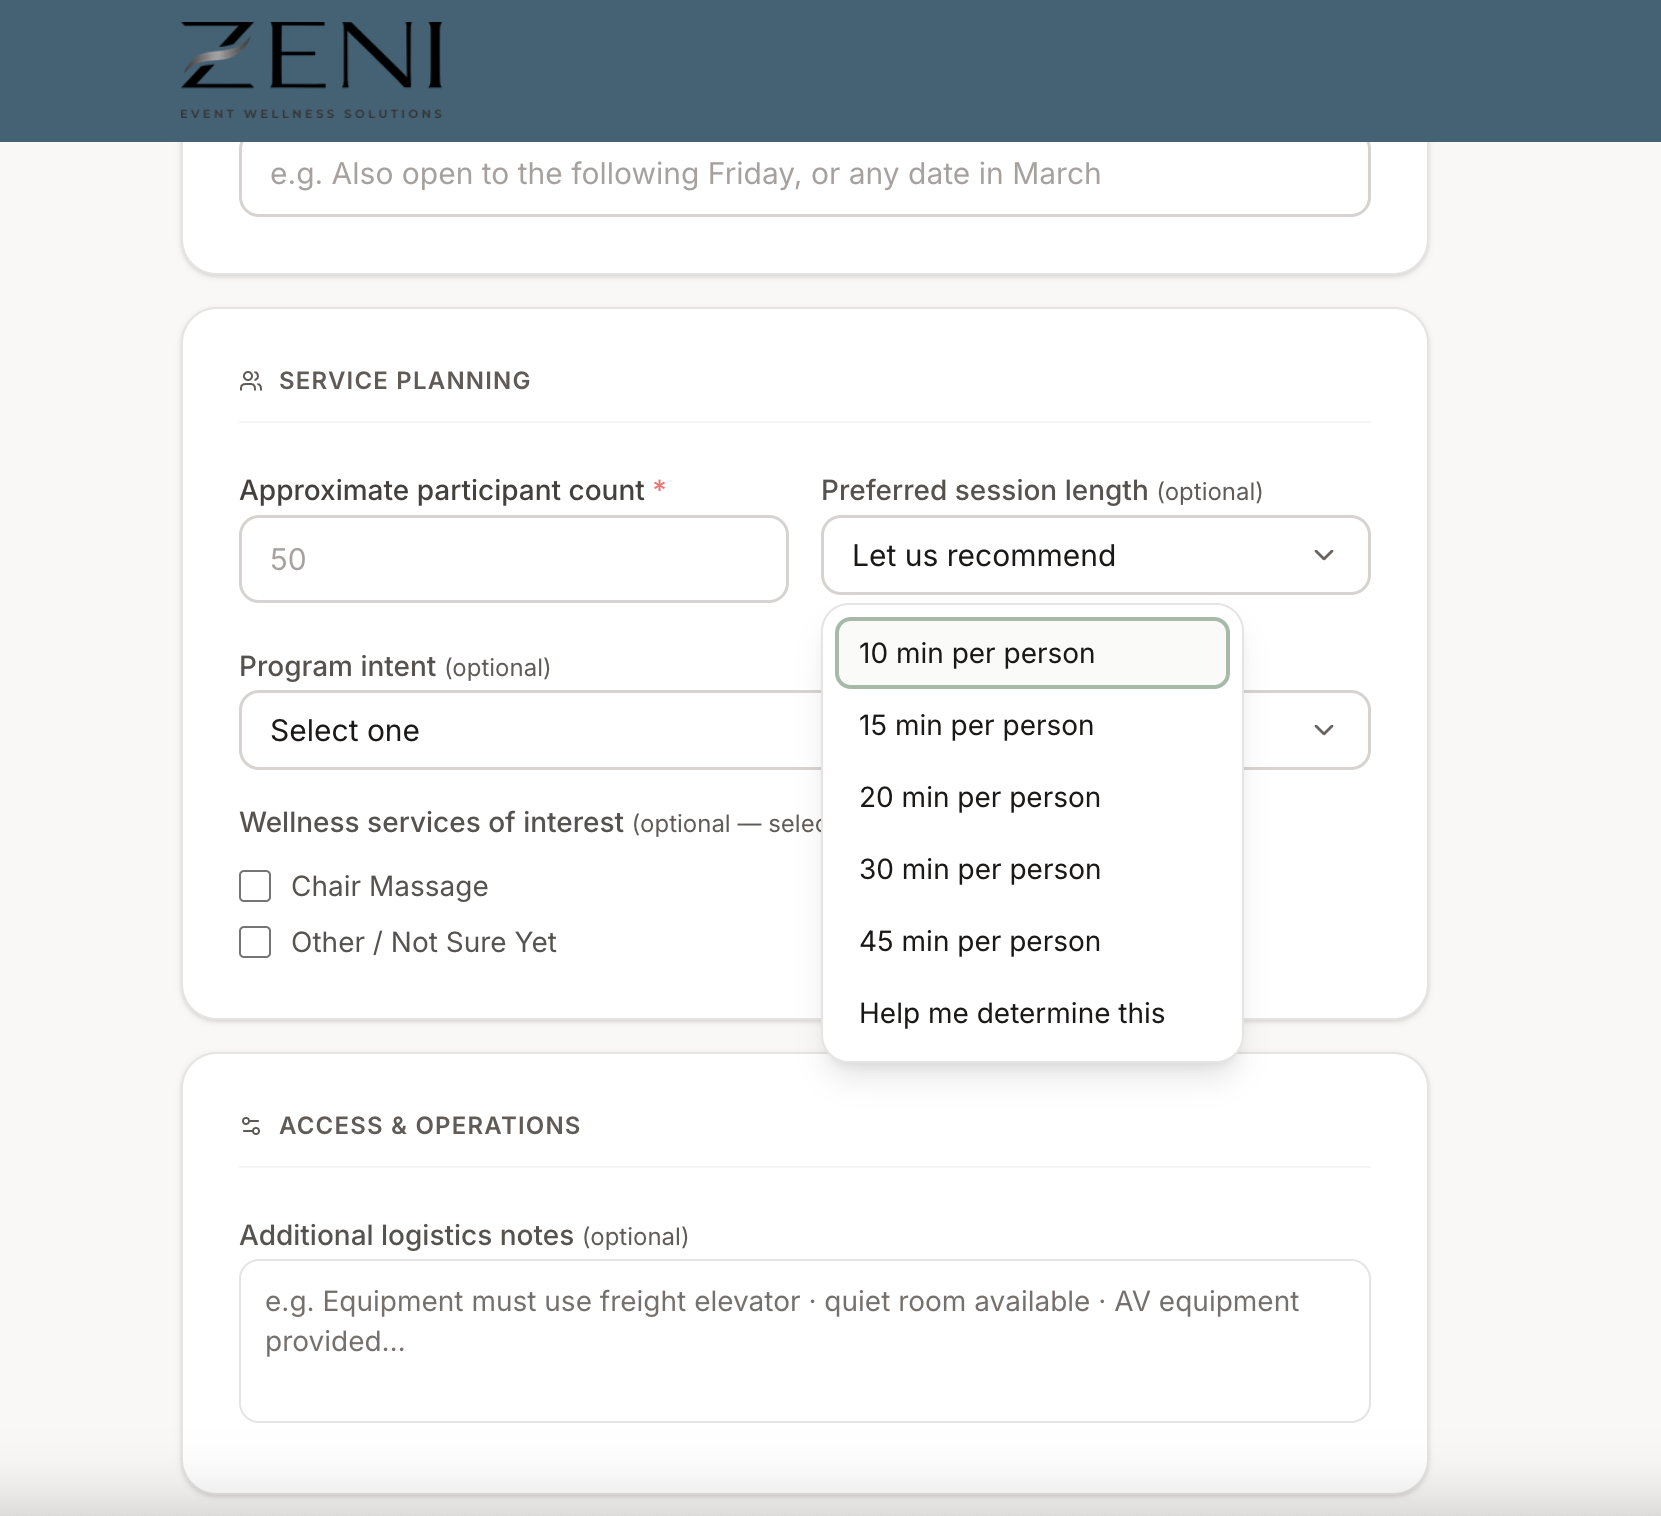Screen dimensions: 1661x1516
Task: Click the Additional logistics notes textarea
Action: click(x=805, y=1341)
